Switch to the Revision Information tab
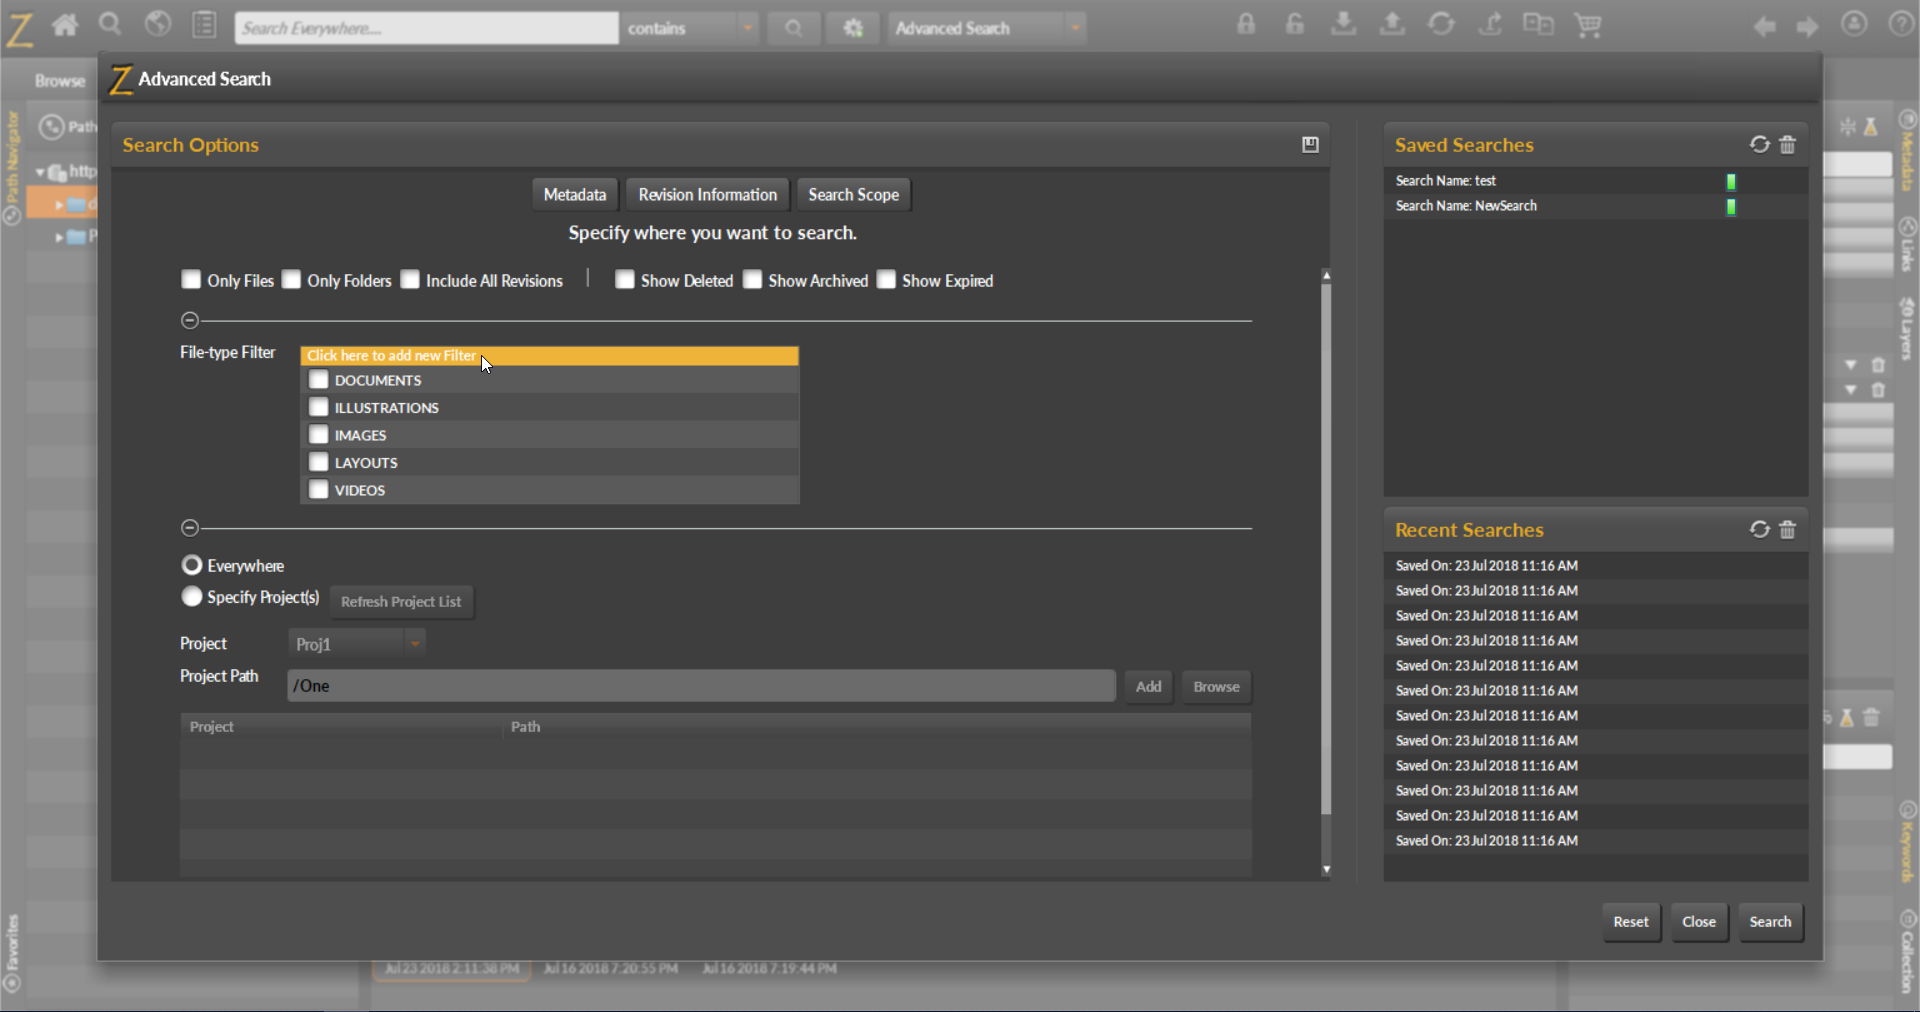Viewport: 1920px width, 1012px height. (708, 195)
